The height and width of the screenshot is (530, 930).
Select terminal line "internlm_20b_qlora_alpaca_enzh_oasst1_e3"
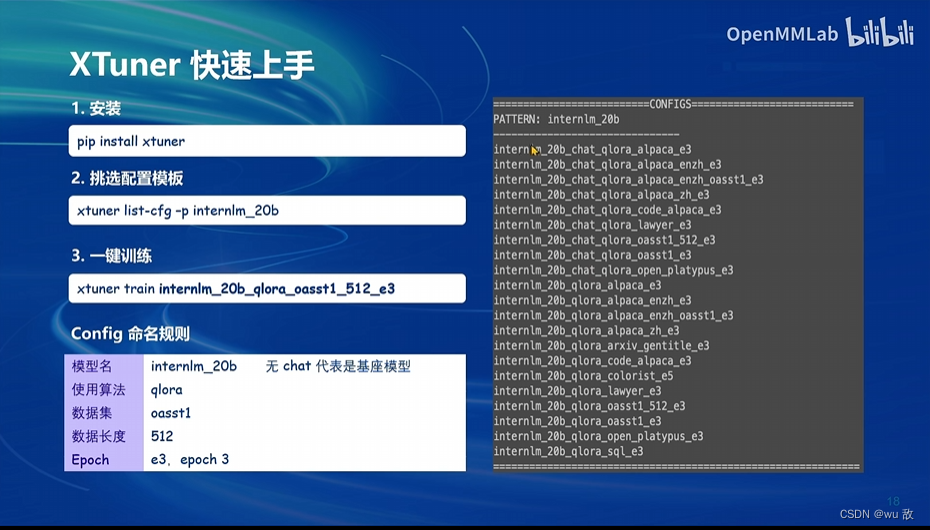point(613,315)
